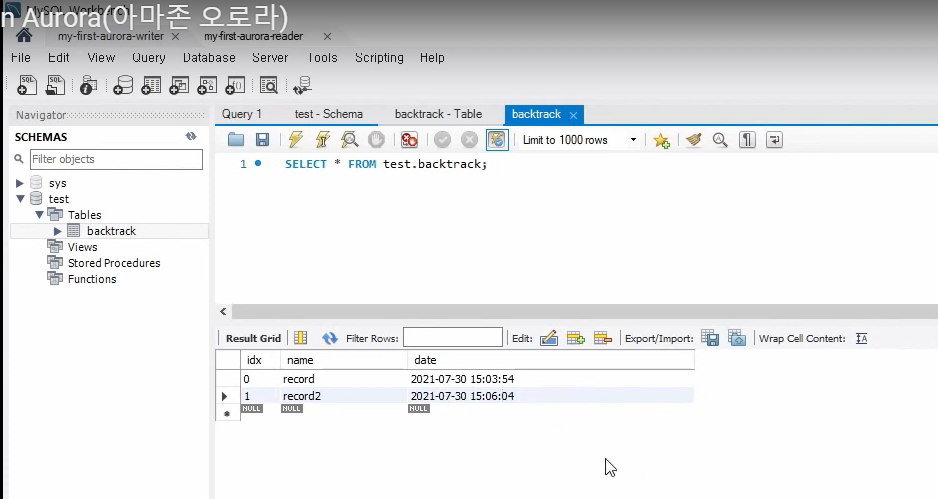Image resolution: width=938 pixels, height=499 pixels.
Task: Open the inspector for selected object
Action: [x=88, y=86]
